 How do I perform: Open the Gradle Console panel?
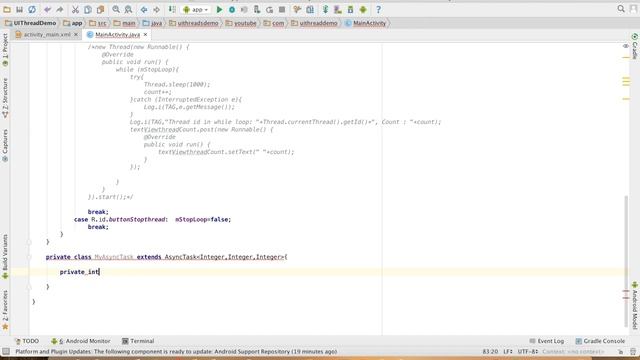[600, 341]
